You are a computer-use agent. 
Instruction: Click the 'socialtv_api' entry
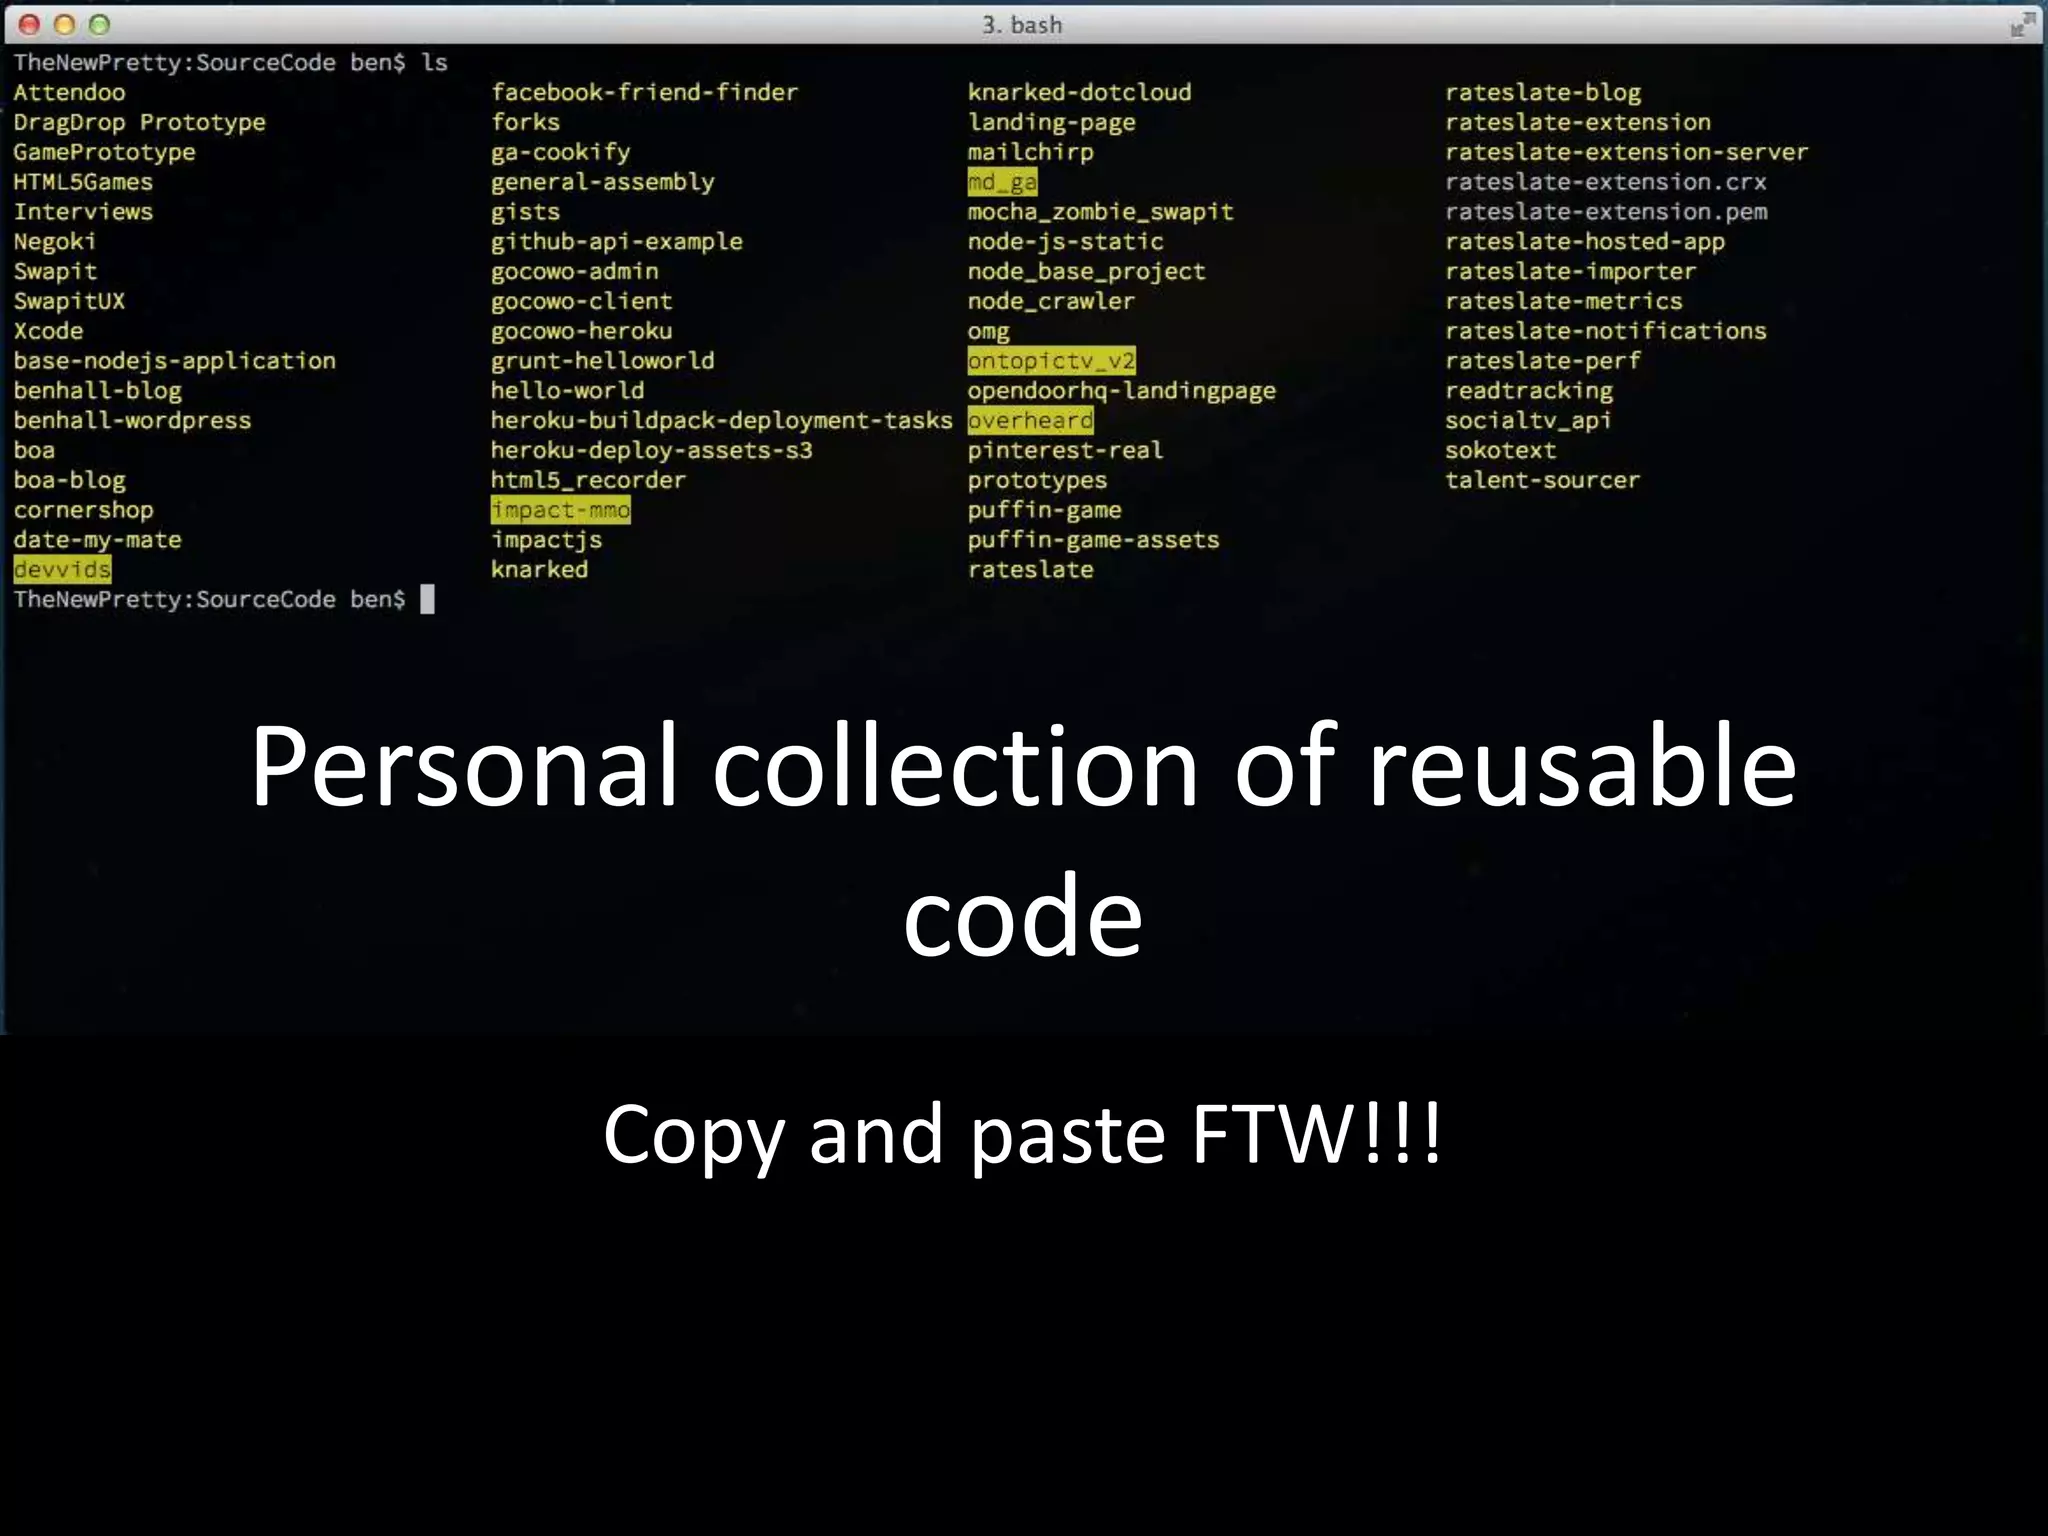click(1529, 420)
